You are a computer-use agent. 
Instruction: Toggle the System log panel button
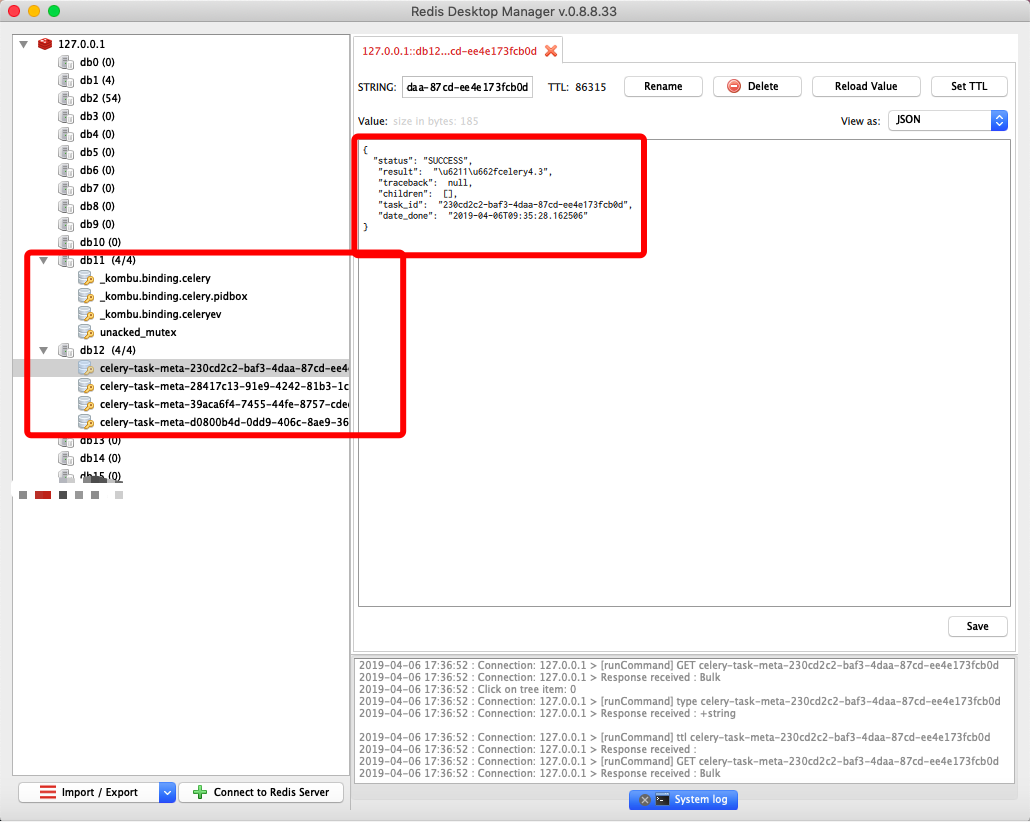[x=683, y=799]
